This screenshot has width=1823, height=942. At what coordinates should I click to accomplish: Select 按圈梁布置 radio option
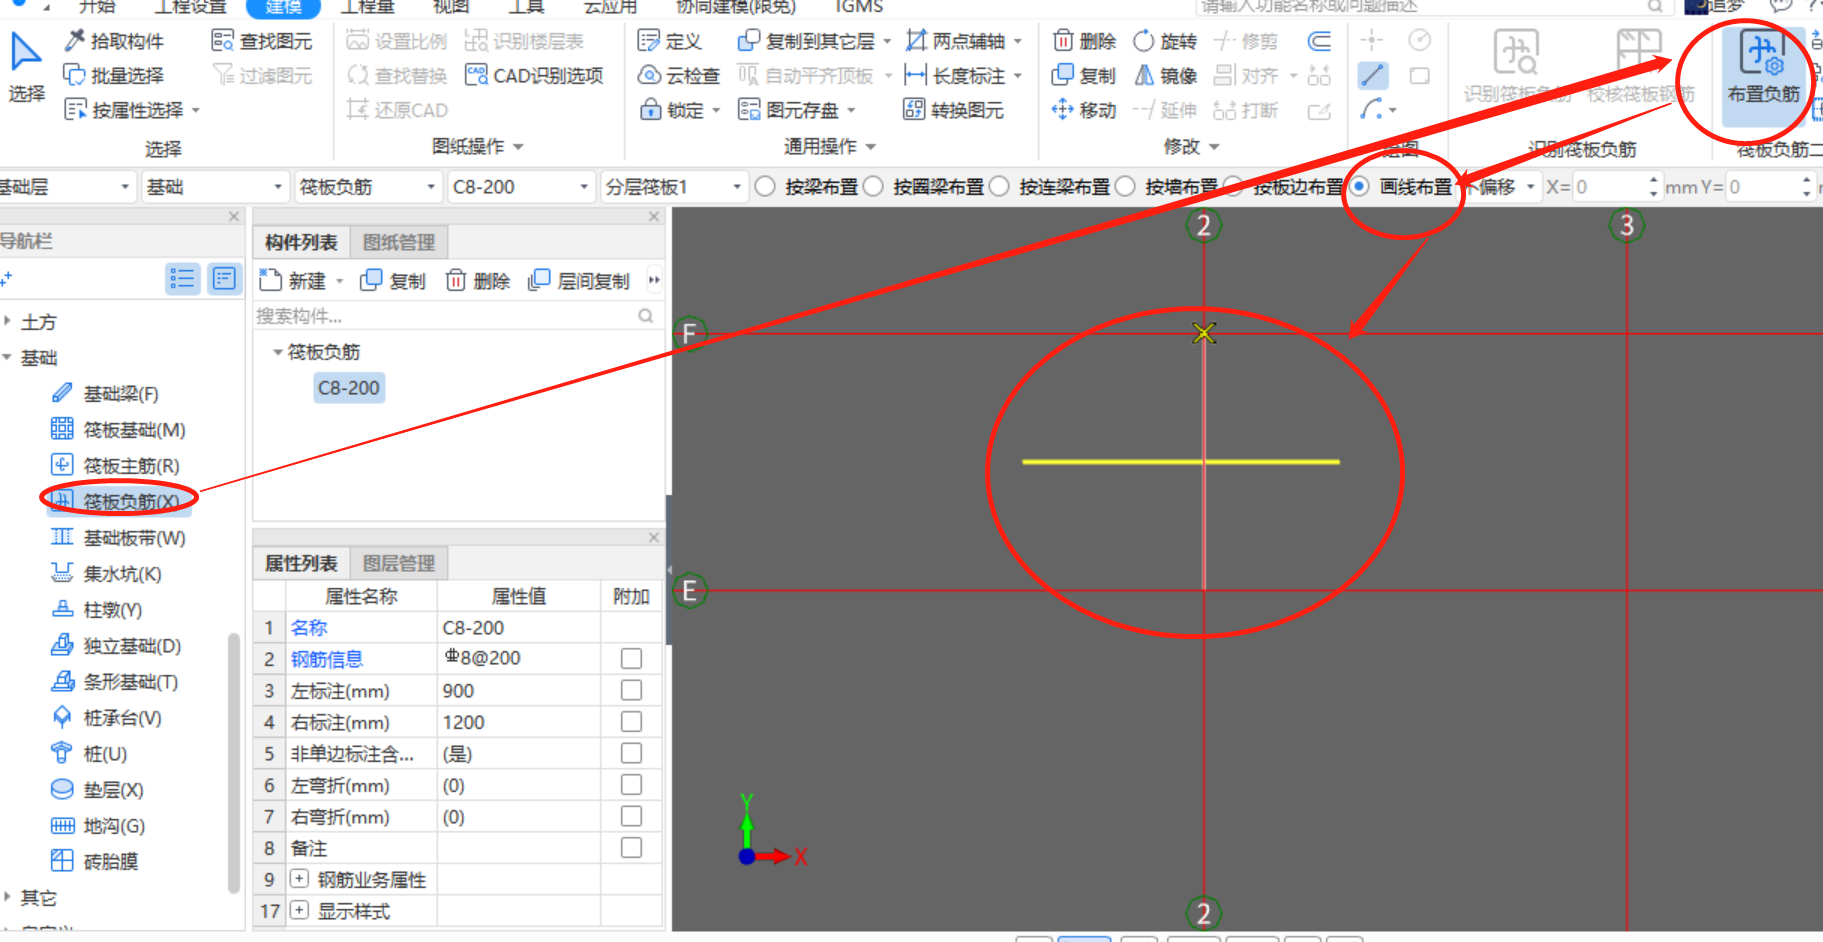tap(873, 187)
